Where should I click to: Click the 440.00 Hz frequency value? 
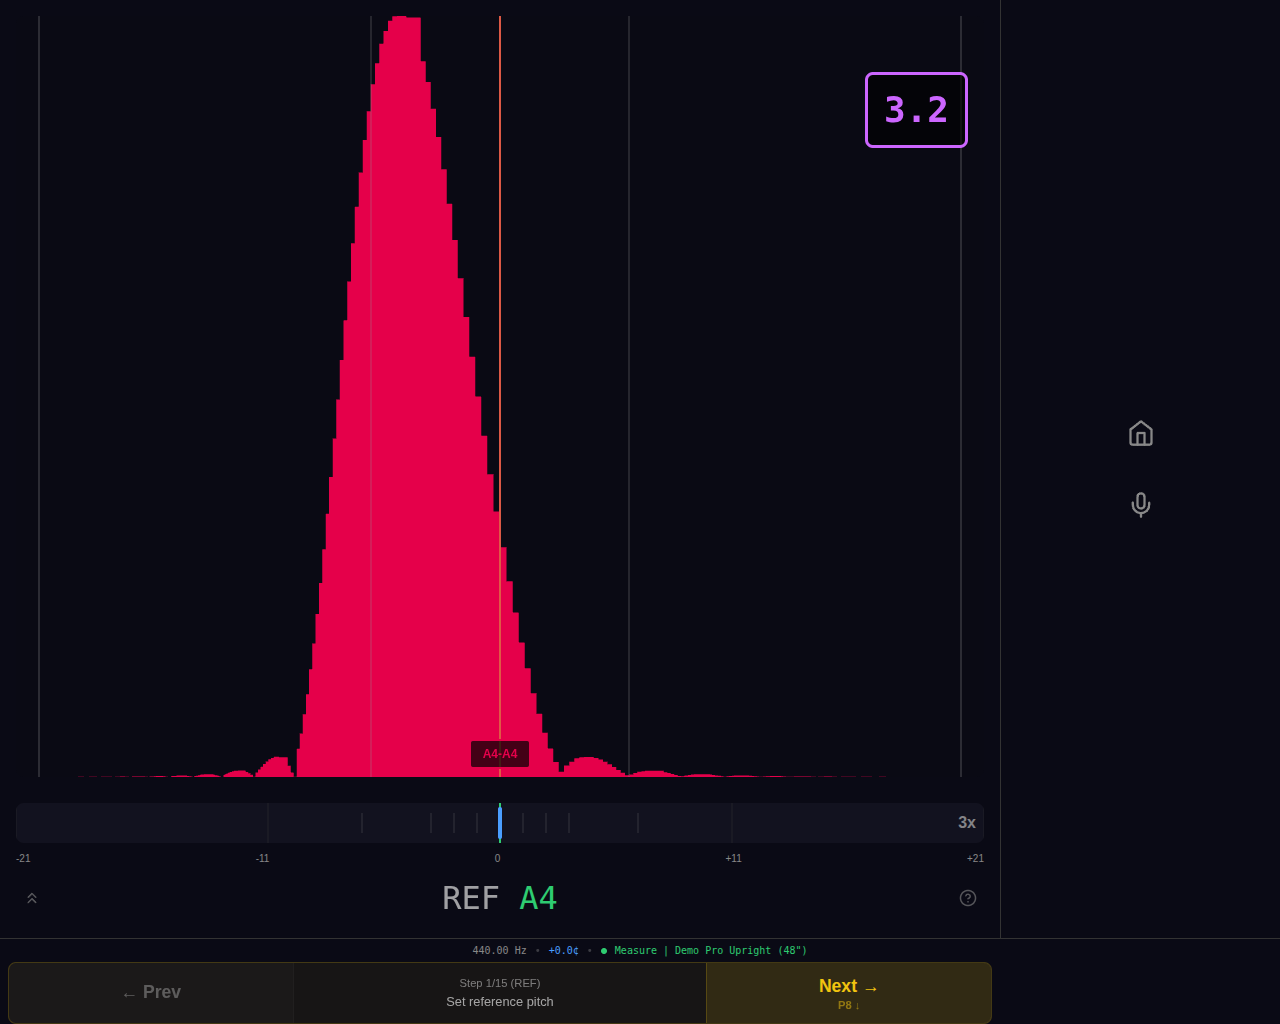pyautogui.click(x=498, y=950)
